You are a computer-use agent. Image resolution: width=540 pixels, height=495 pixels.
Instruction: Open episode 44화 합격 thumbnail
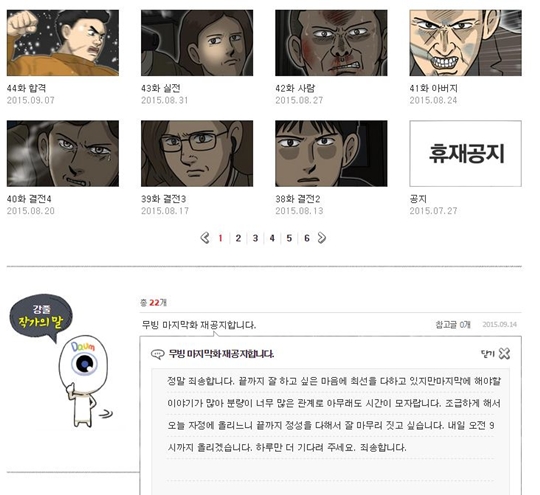63,43
